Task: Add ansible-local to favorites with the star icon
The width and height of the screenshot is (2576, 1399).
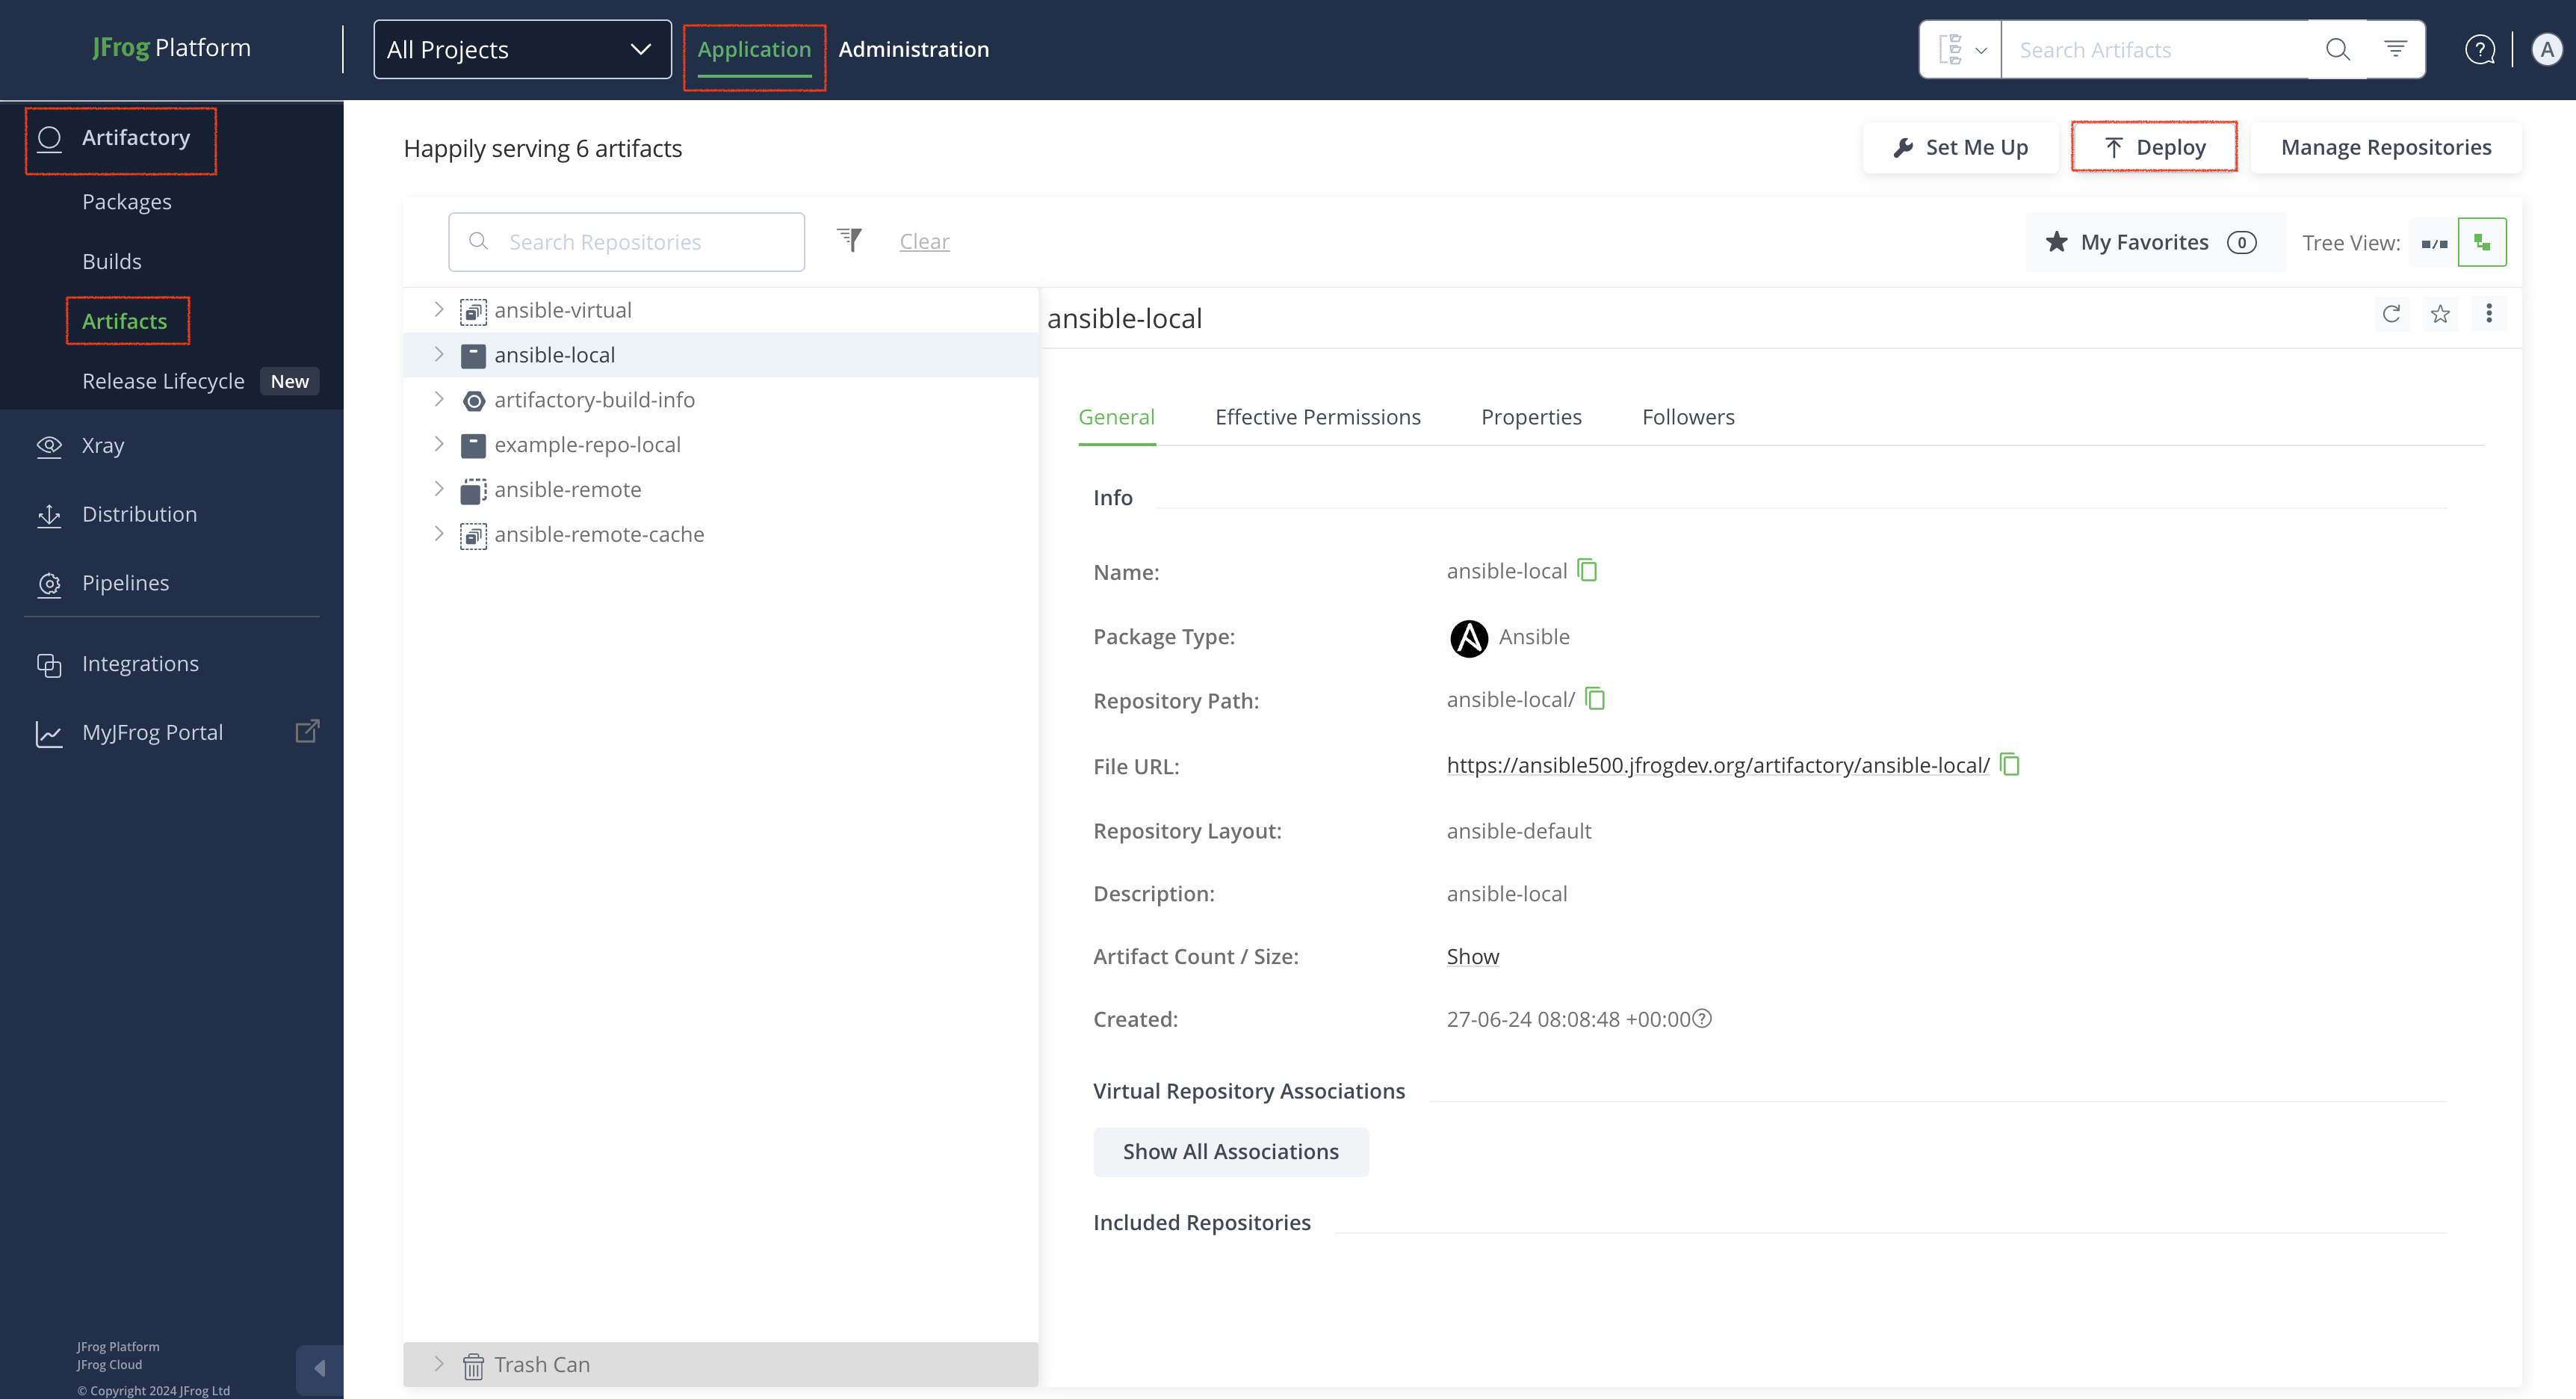Action: (2440, 314)
